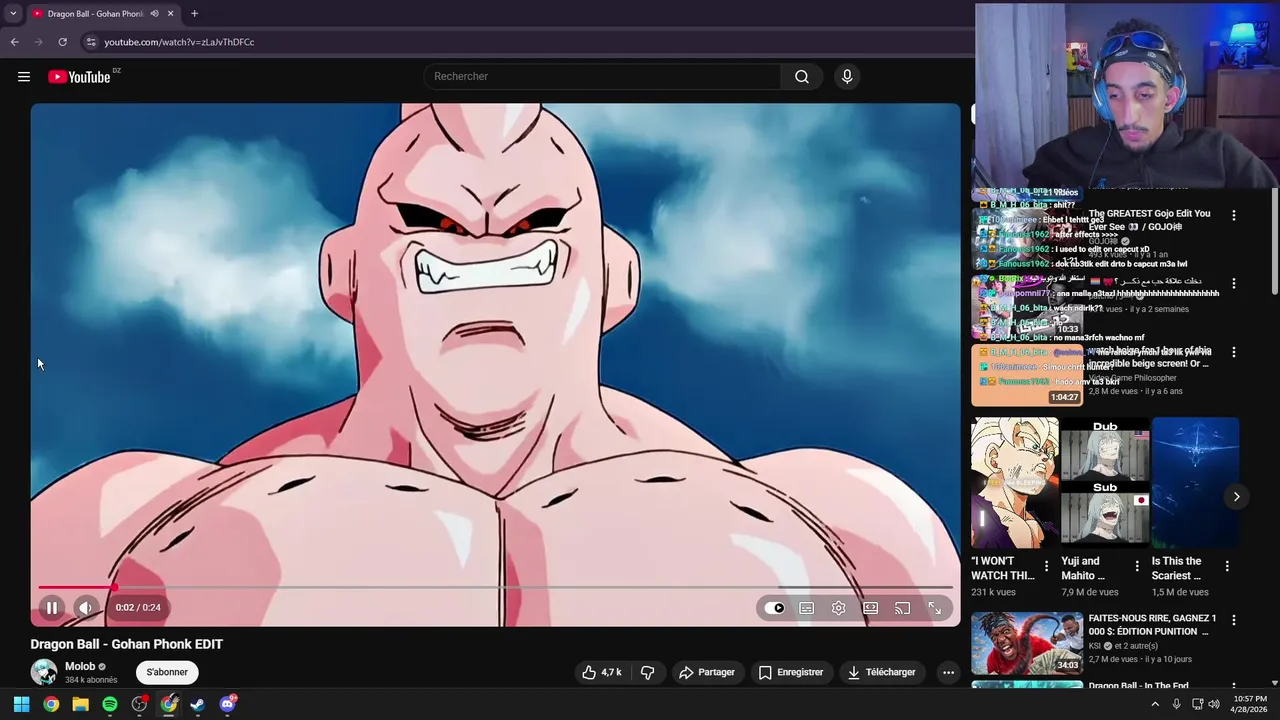Switch to theater mode
The image size is (1280, 720).
871,608
